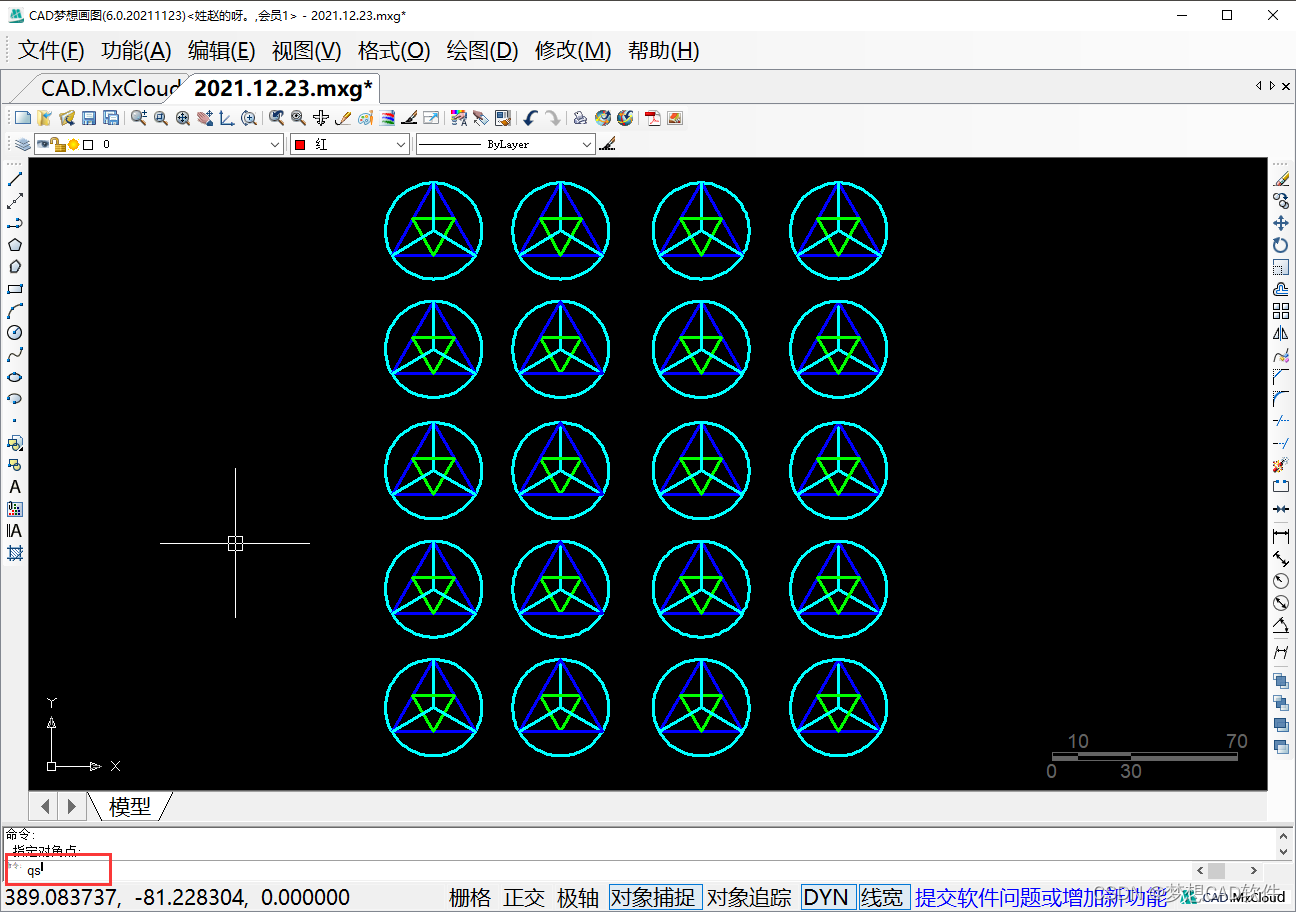Select the Polyline tool in left toolbar

tap(15, 223)
